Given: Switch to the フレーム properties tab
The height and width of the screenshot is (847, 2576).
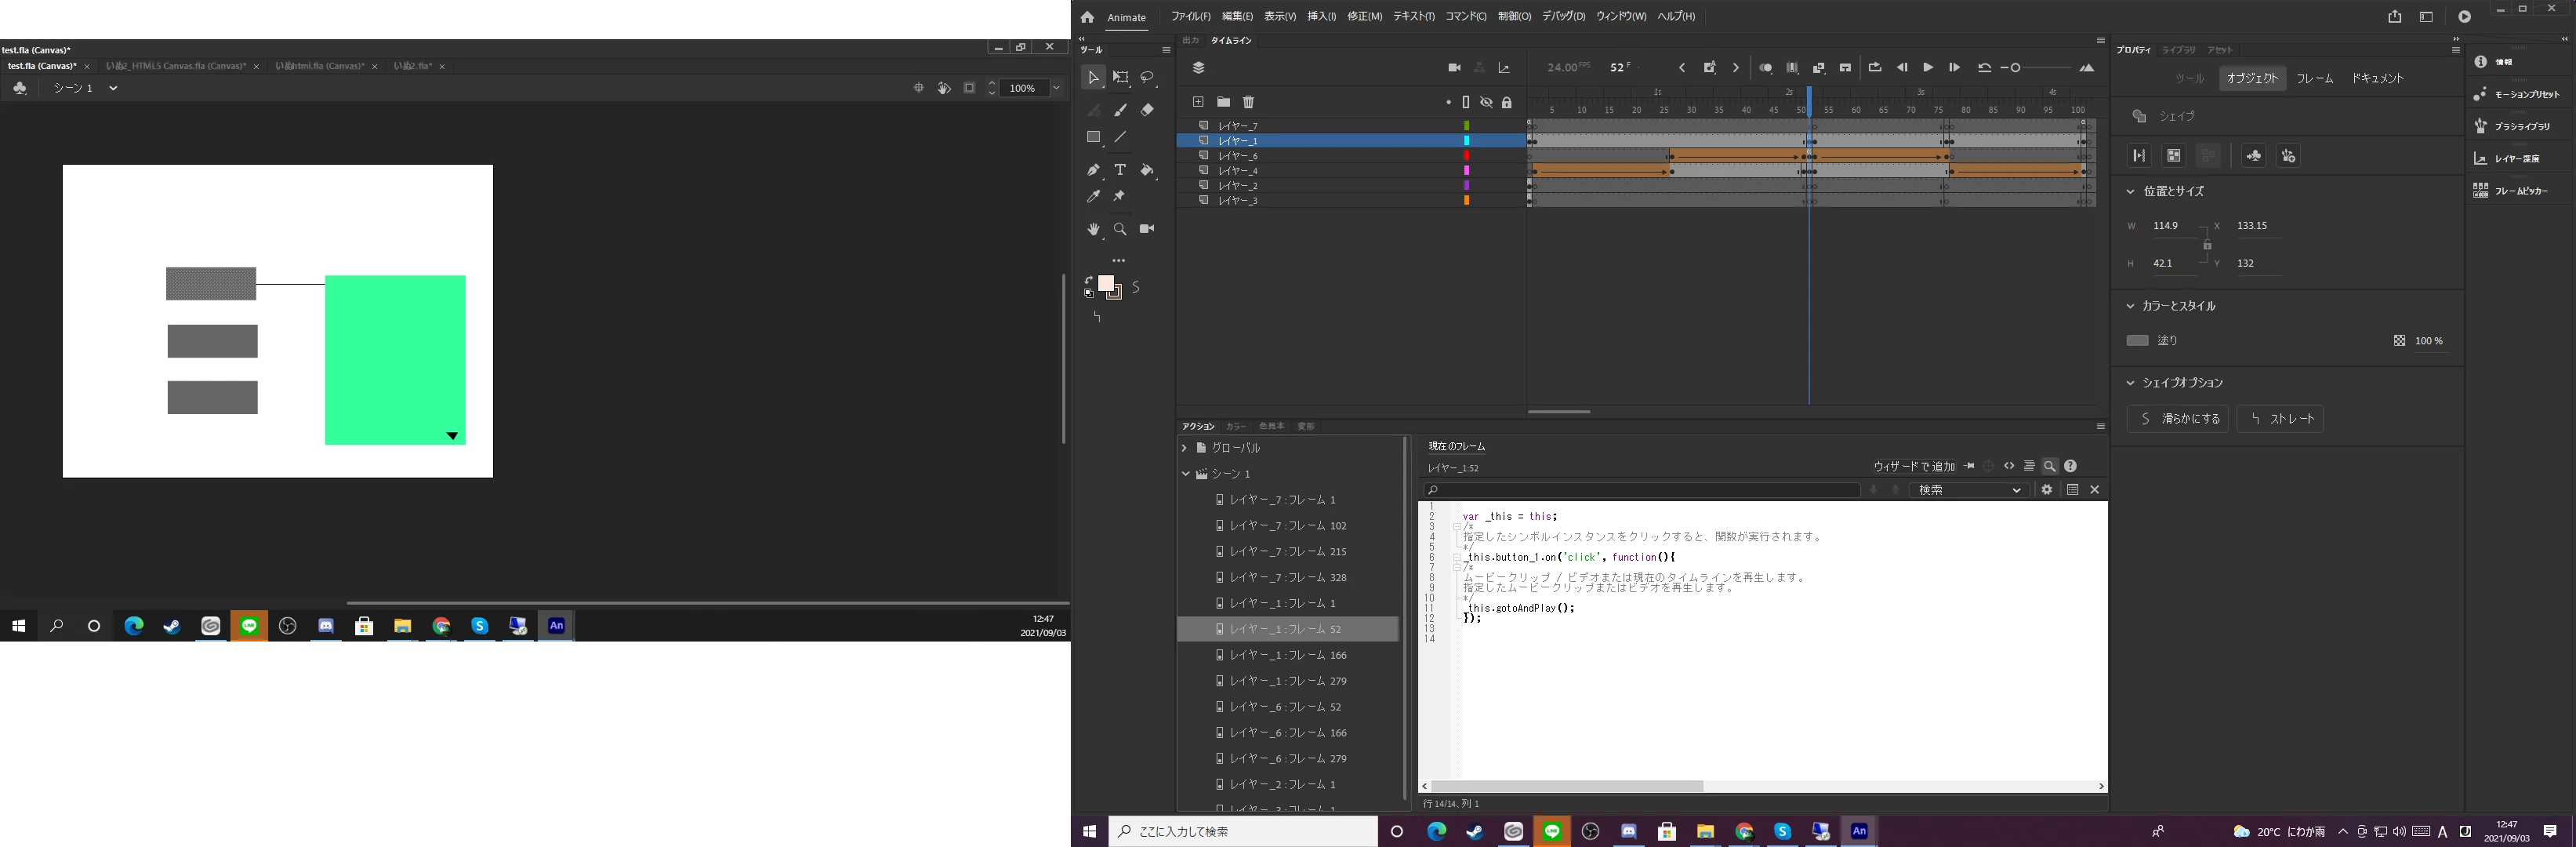Looking at the screenshot, I should tap(2314, 78).
